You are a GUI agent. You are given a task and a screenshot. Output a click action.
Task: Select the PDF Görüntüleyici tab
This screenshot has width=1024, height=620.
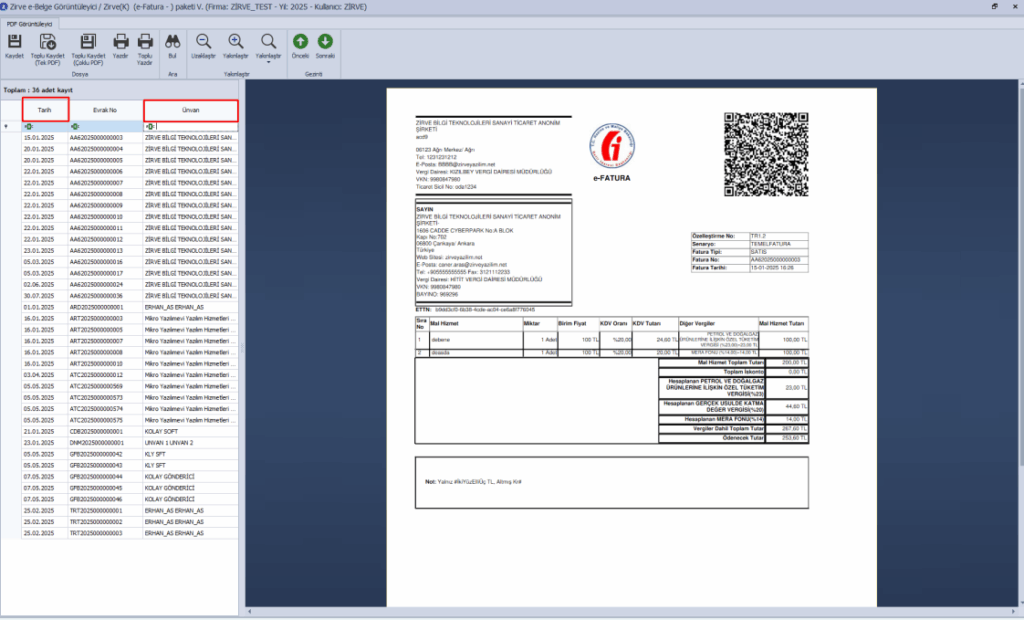tap(29, 24)
